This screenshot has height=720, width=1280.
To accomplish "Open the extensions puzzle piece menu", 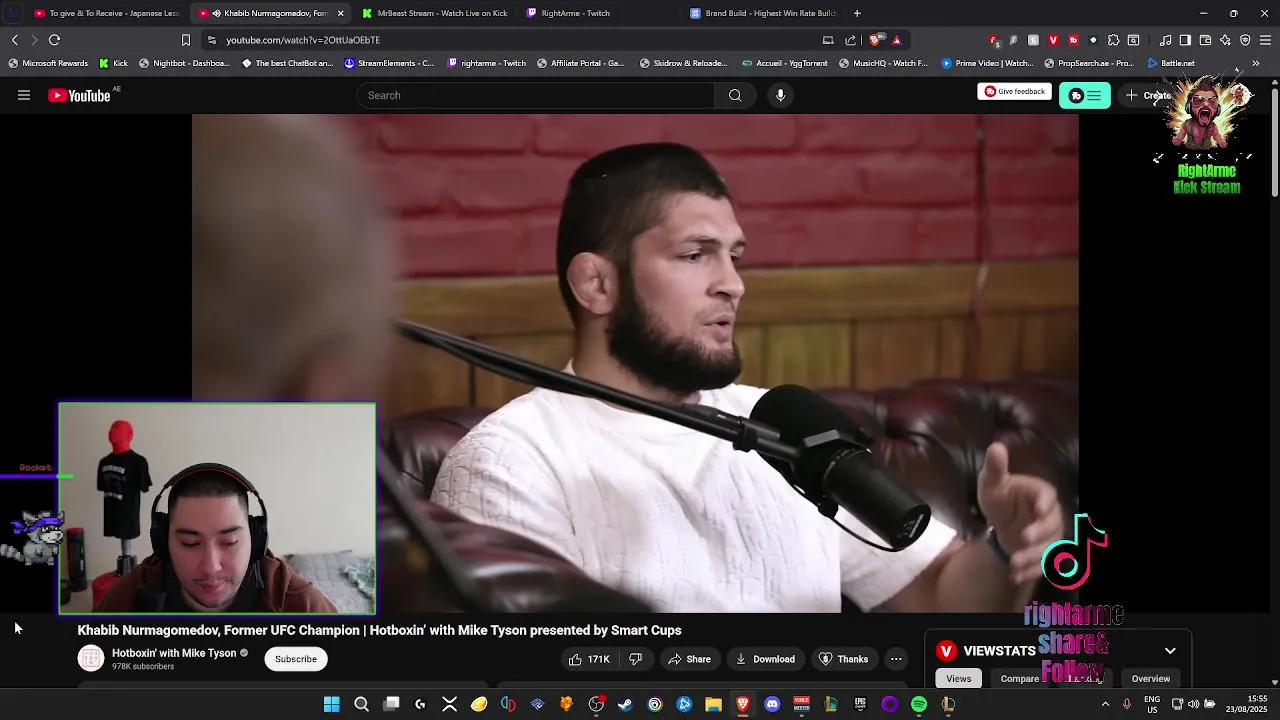I will pos(1113,40).
